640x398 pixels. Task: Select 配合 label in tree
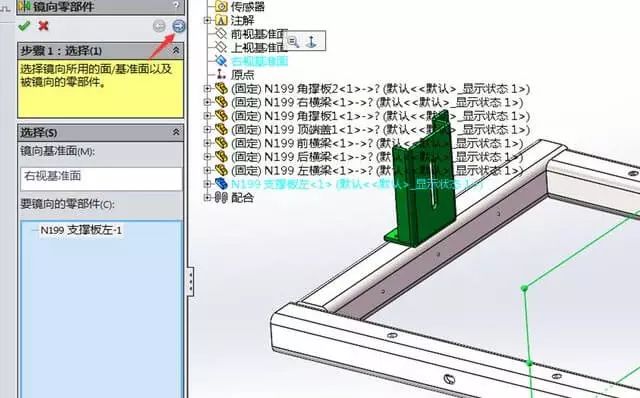pos(242,198)
